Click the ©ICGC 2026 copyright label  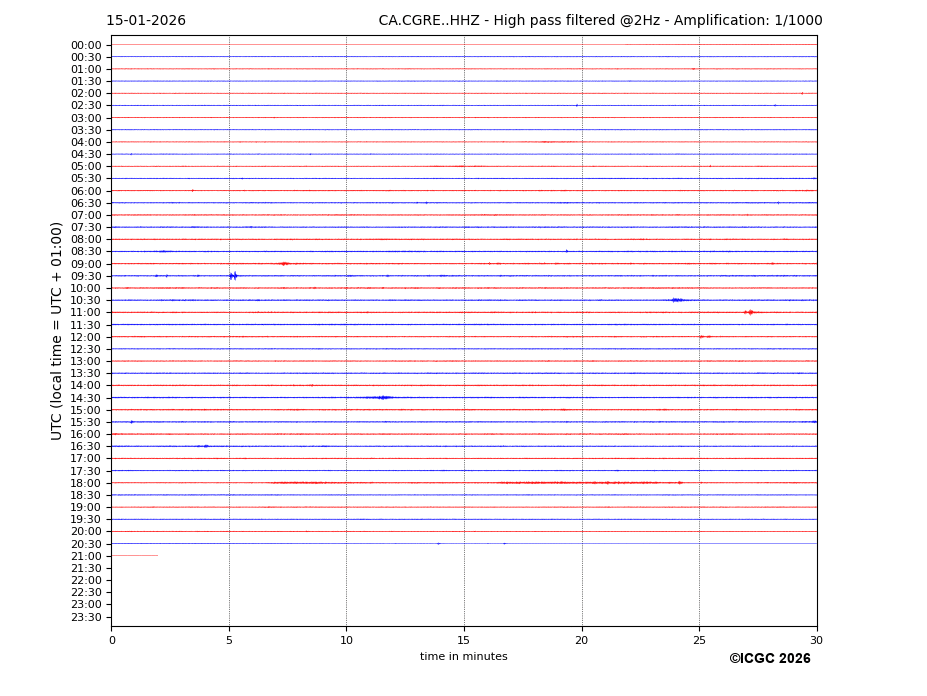point(769,659)
